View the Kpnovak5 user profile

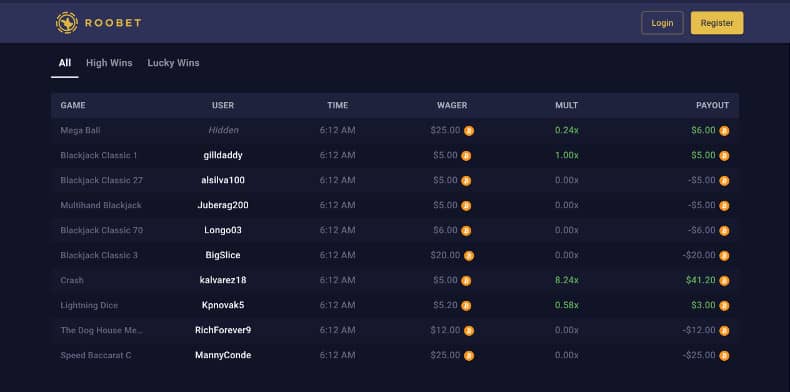click(223, 305)
